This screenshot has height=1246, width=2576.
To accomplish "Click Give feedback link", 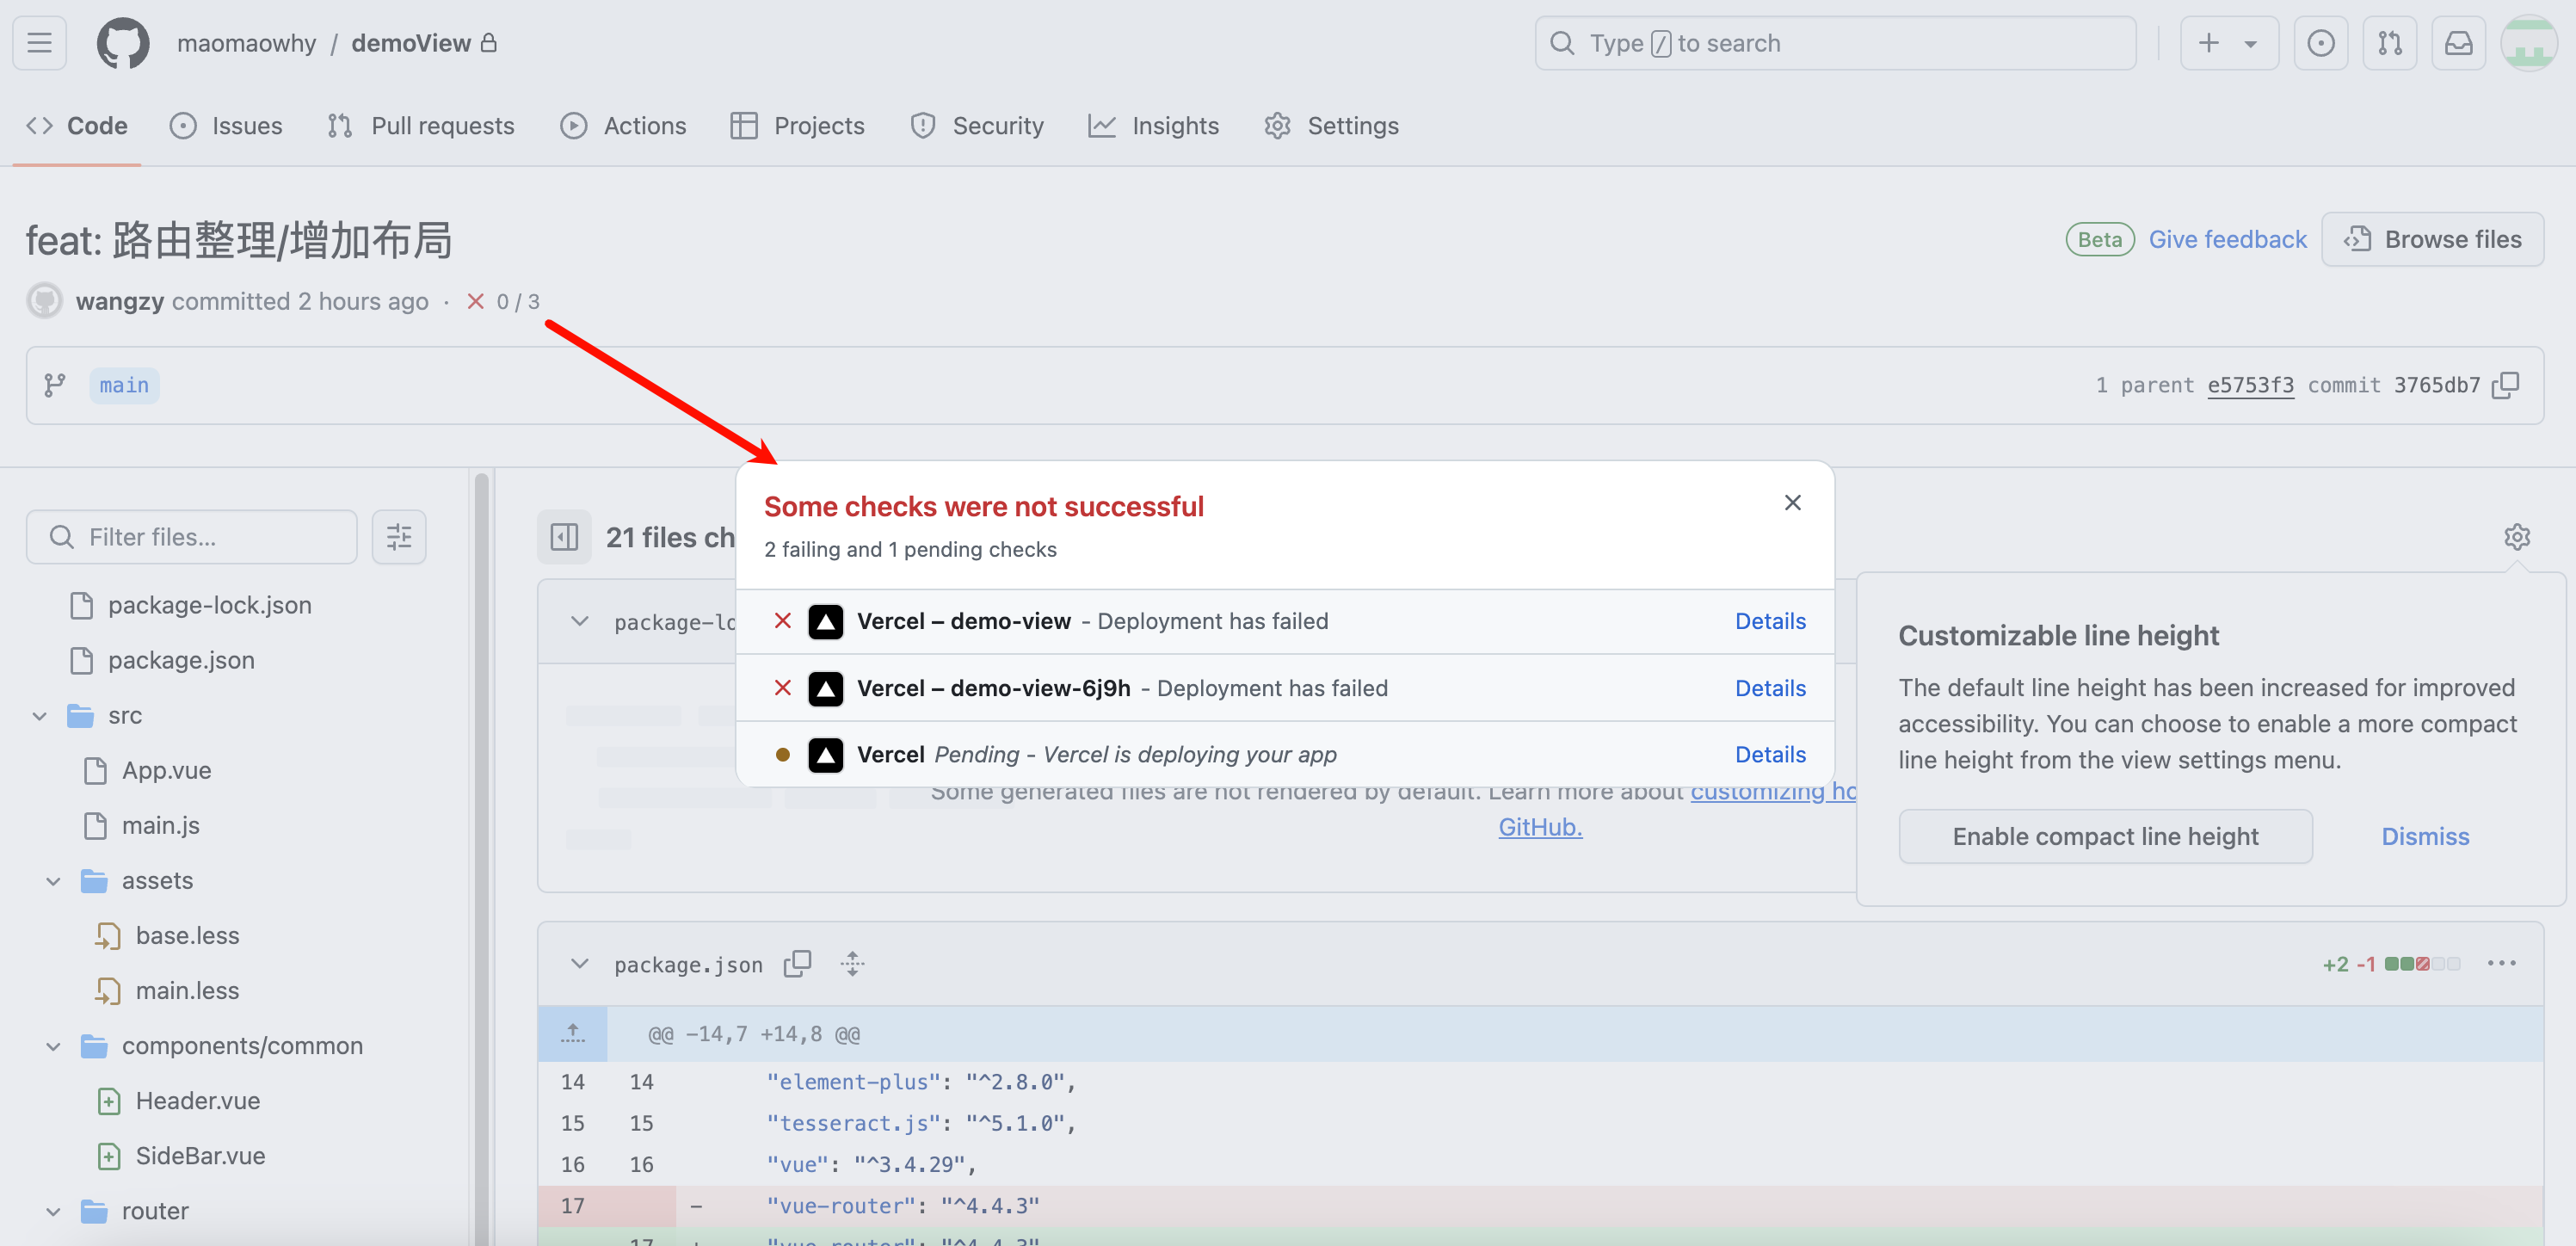I will point(2227,240).
